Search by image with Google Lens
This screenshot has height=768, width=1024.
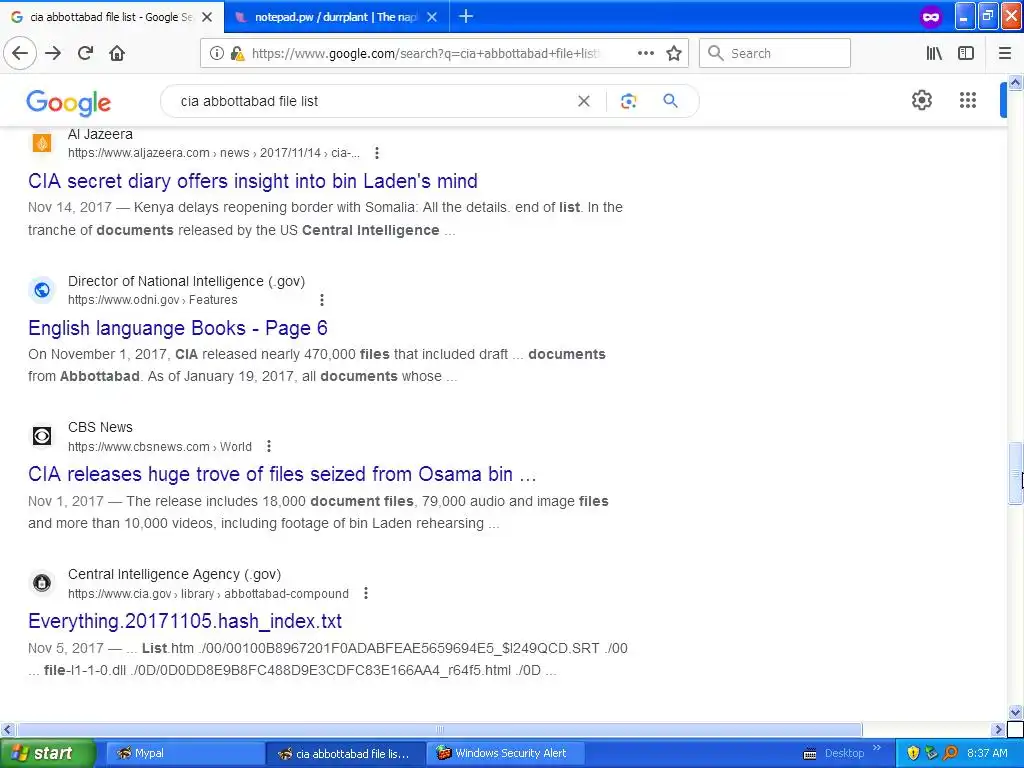tap(628, 101)
